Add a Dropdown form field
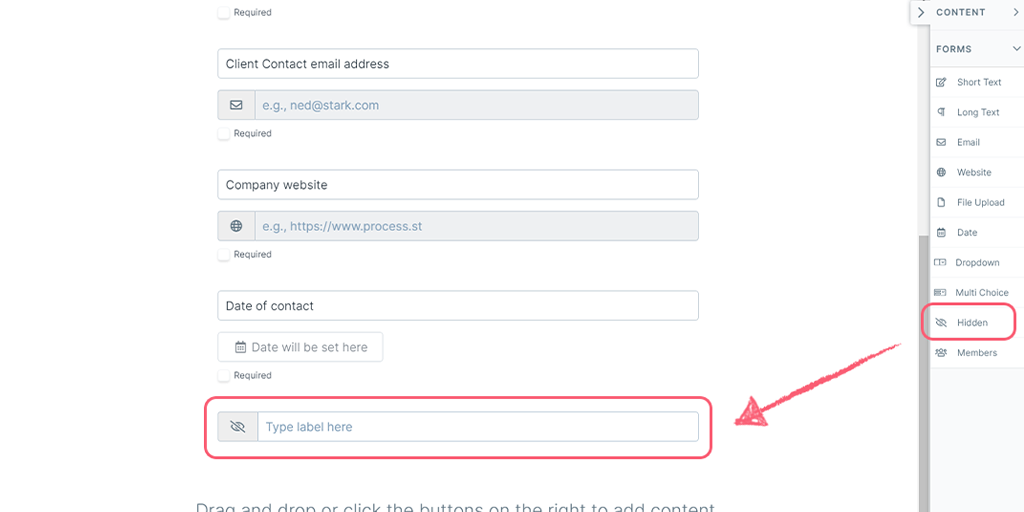 976,262
